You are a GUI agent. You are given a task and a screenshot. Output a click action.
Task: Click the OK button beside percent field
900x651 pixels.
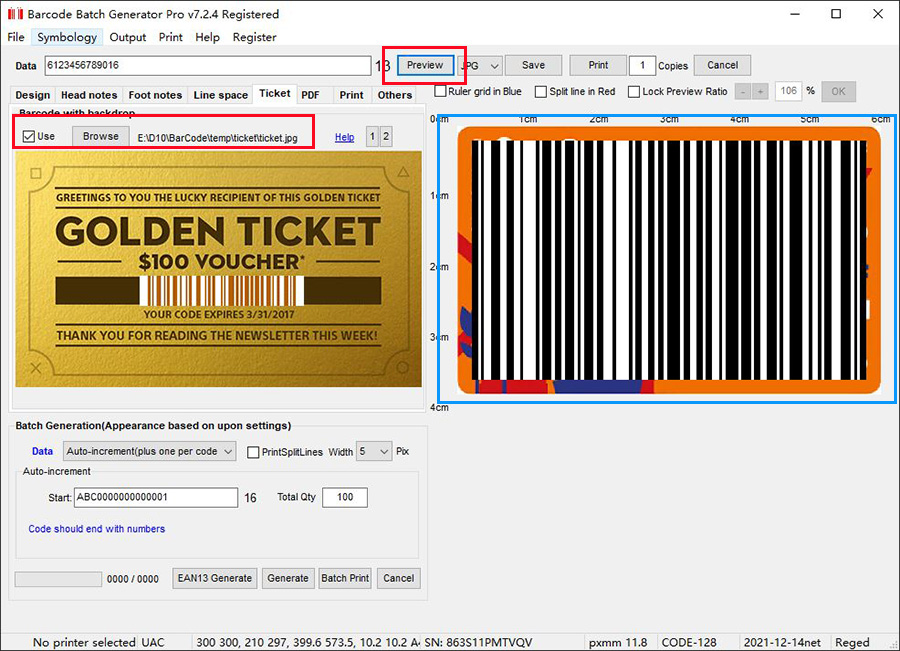pyautogui.click(x=838, y=91)
